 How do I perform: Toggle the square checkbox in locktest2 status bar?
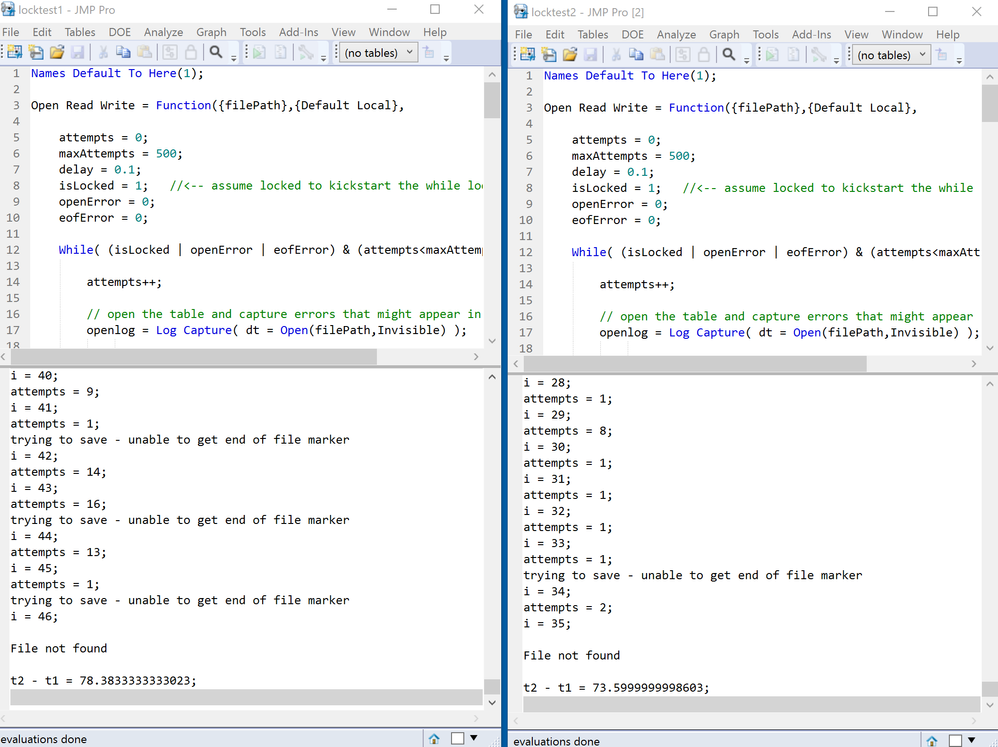click(x=955, y=741)
